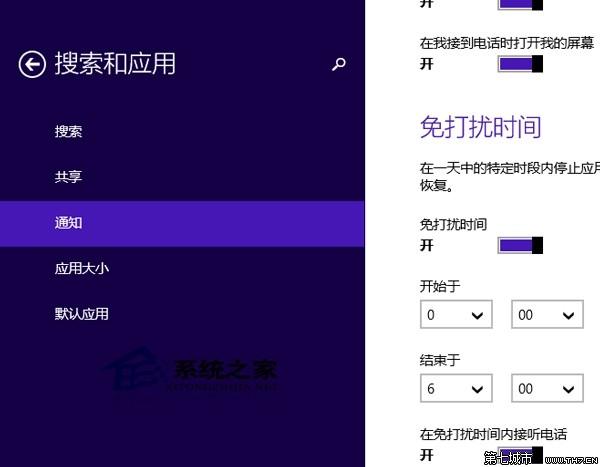The width and height of the screenshot is (600, 467).
Task: Toggle 在免打扰时间内接听电话 switch
Action: point(520,455)
